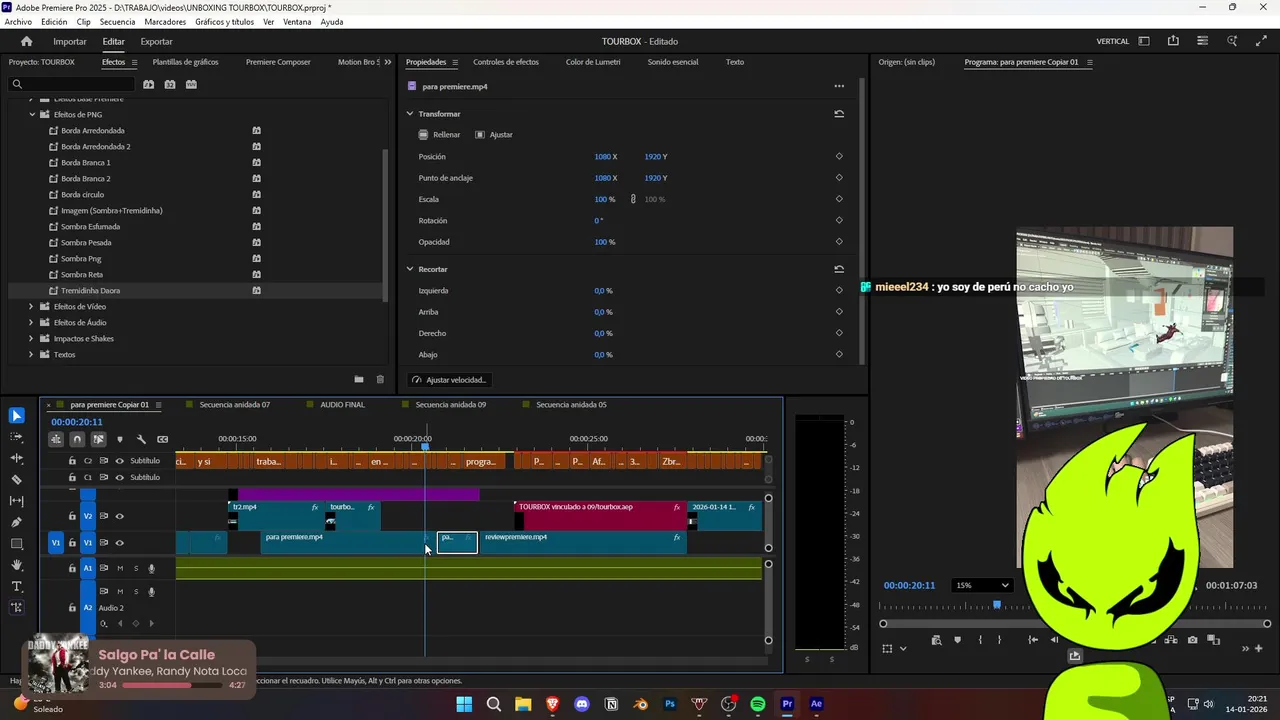The image size is (1280, 720).
Task: Mute audio track A1
Action: [120, 568]
